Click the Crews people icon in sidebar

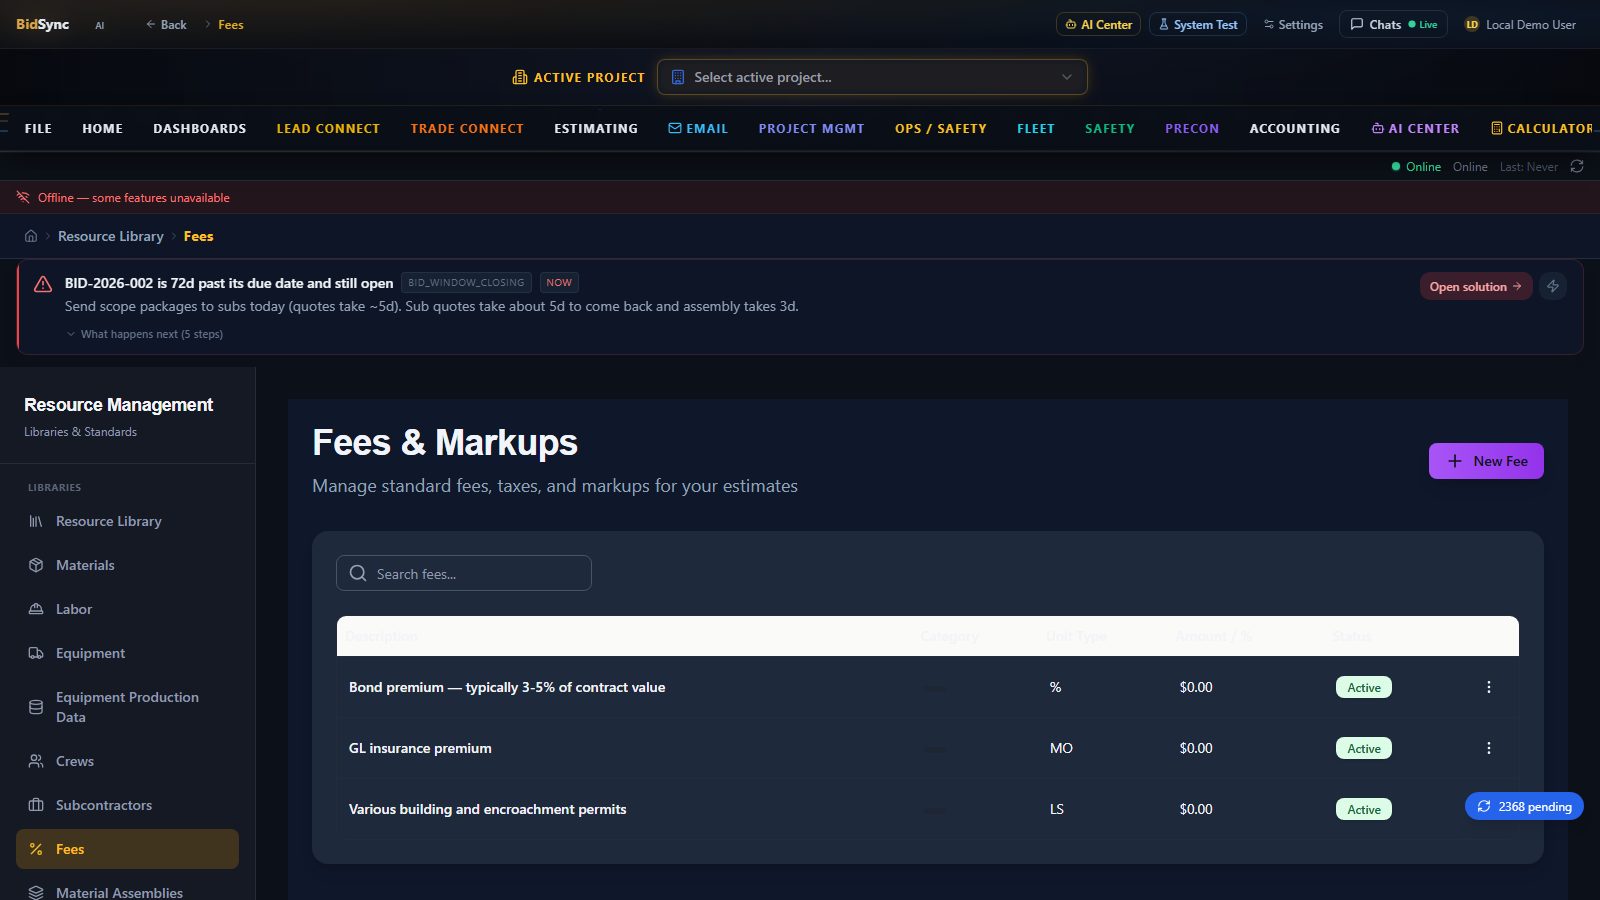pyautogui.click(x=36, y=761)
